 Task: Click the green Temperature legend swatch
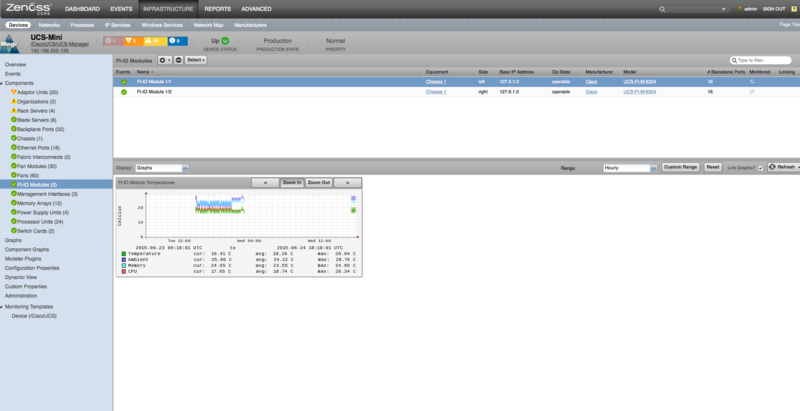pos(123,253)
